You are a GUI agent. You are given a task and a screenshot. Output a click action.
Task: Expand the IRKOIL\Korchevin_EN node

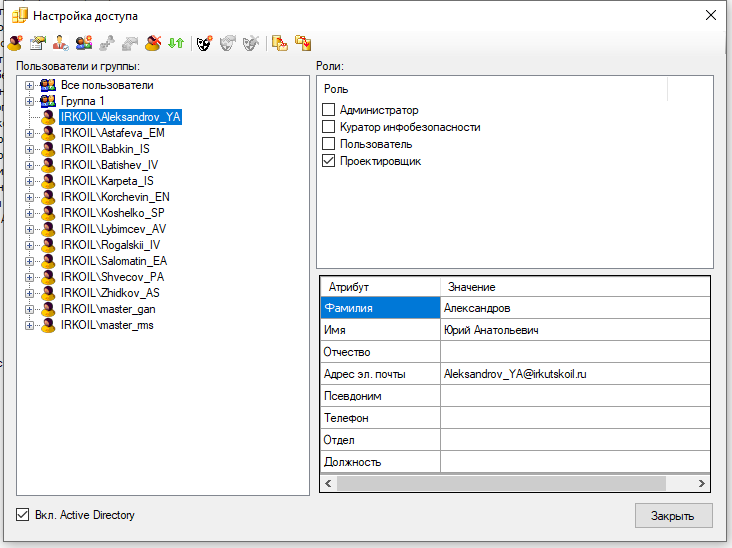29,197
